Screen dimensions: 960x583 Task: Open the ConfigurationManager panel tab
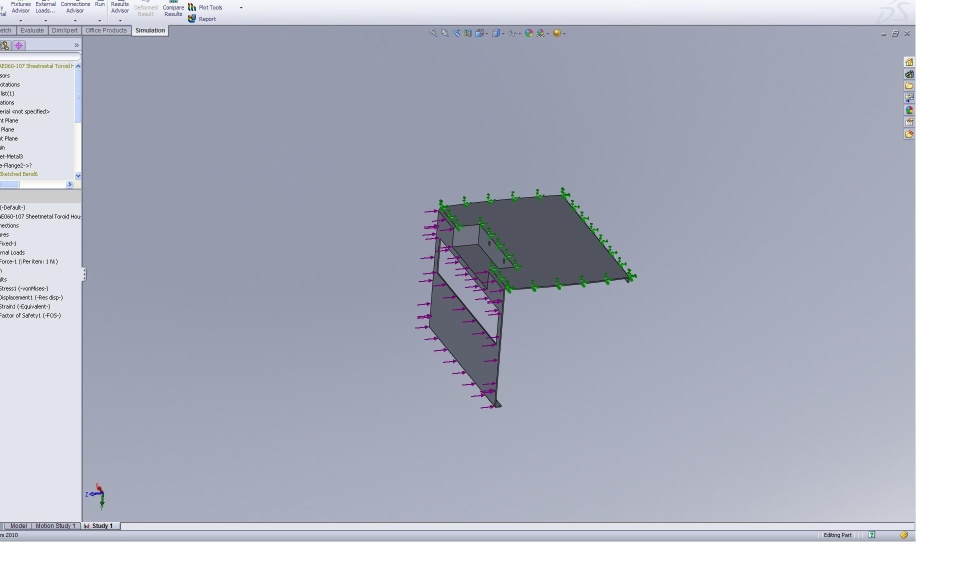click(5, 45)
